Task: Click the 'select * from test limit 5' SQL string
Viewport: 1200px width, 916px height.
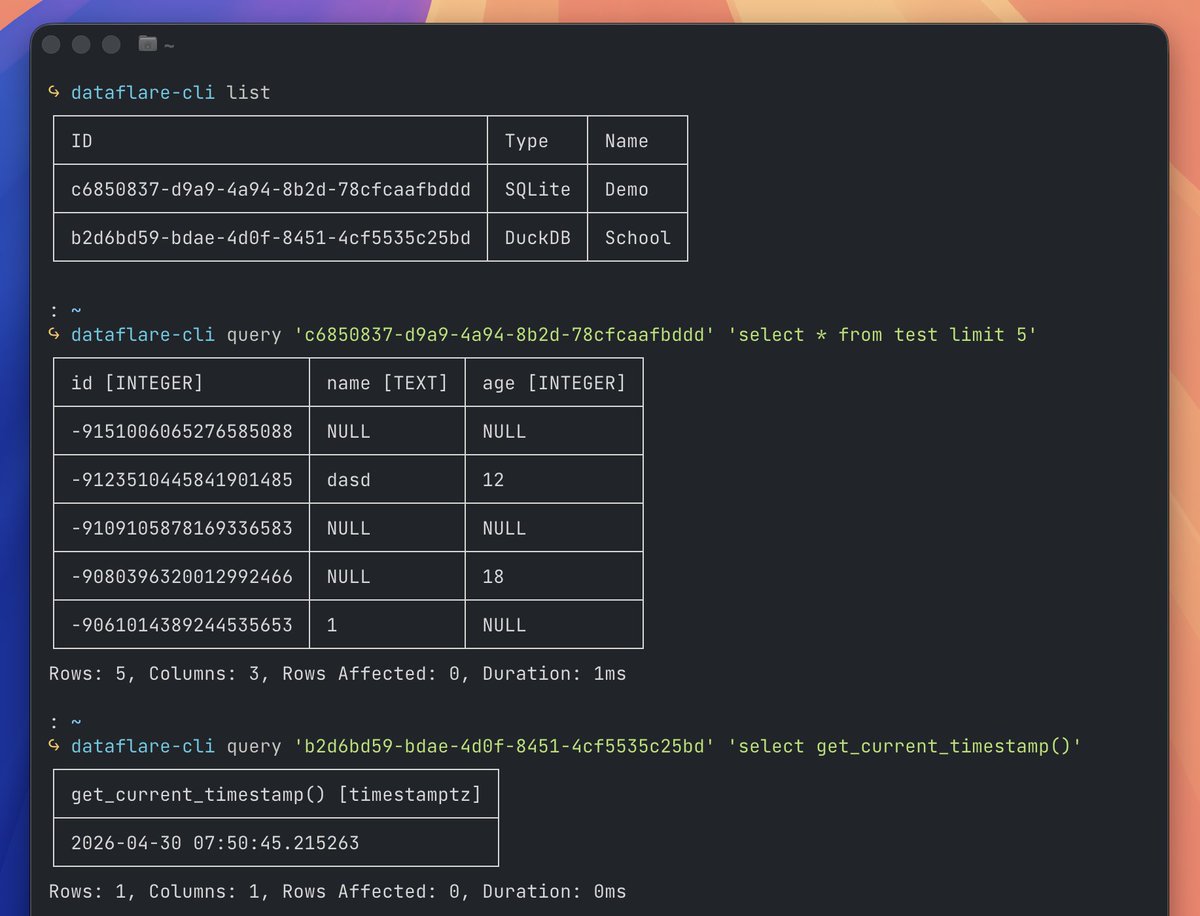Action: [882, 335]
